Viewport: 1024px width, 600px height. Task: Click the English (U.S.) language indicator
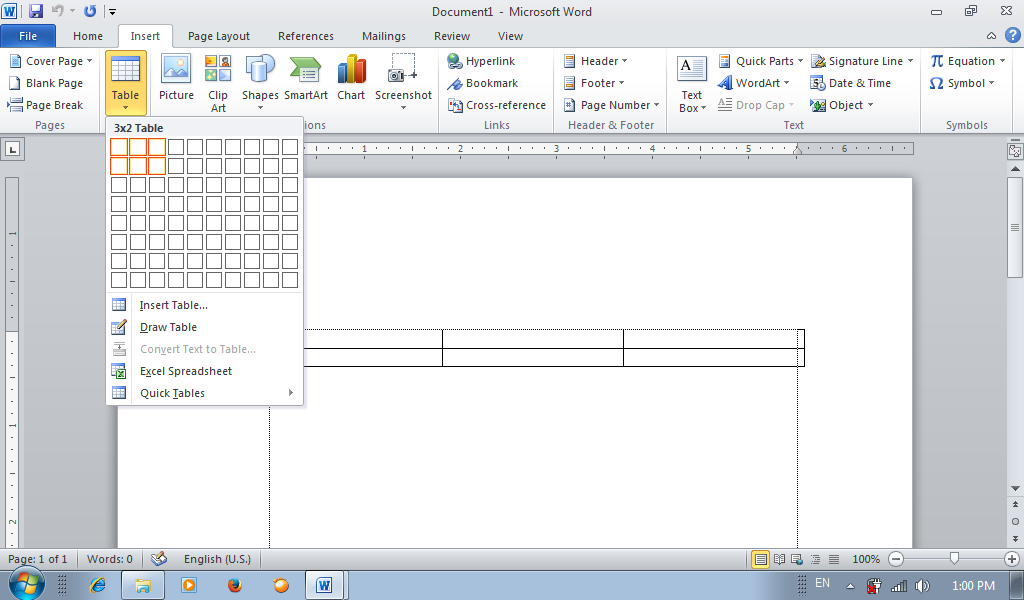coord(217,559)
